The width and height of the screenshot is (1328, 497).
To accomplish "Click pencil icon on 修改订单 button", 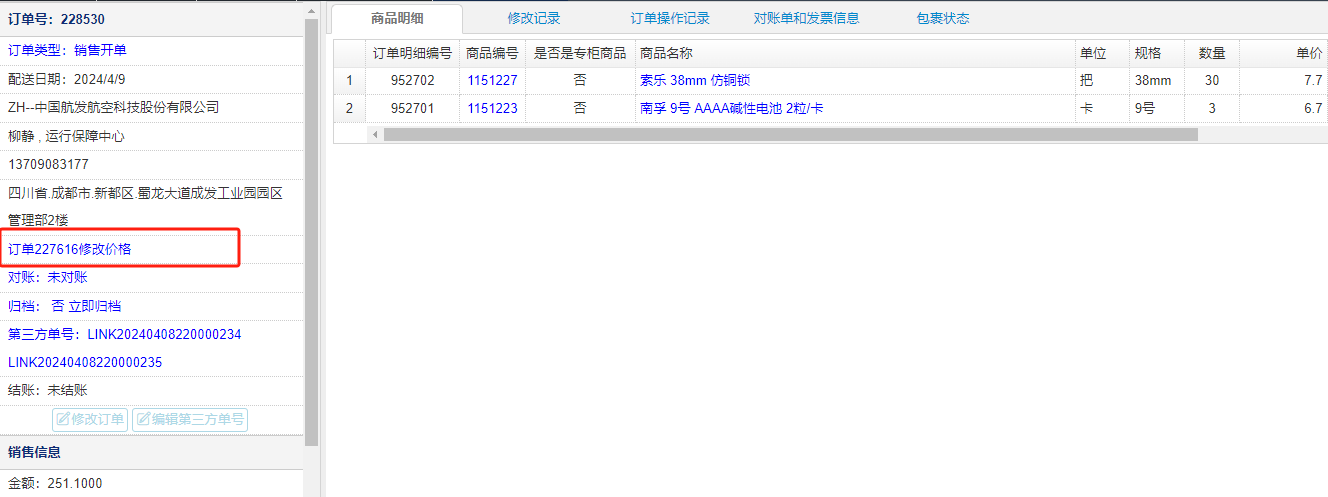I will pos(63,419).
